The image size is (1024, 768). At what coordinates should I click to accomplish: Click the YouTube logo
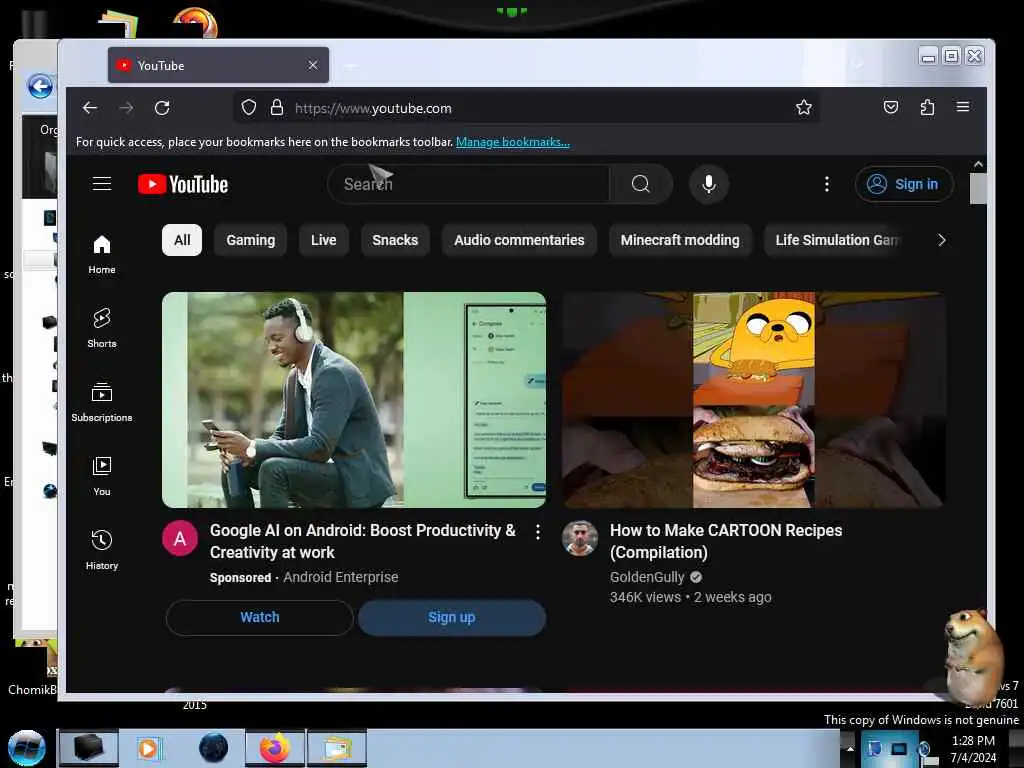coord(183,184)
